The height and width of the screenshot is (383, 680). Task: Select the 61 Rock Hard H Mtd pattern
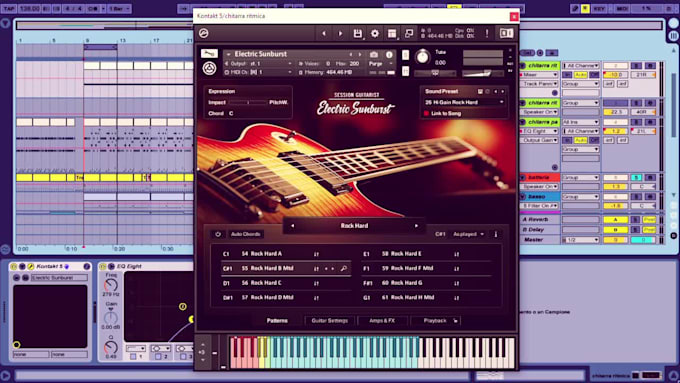(408, 298)
